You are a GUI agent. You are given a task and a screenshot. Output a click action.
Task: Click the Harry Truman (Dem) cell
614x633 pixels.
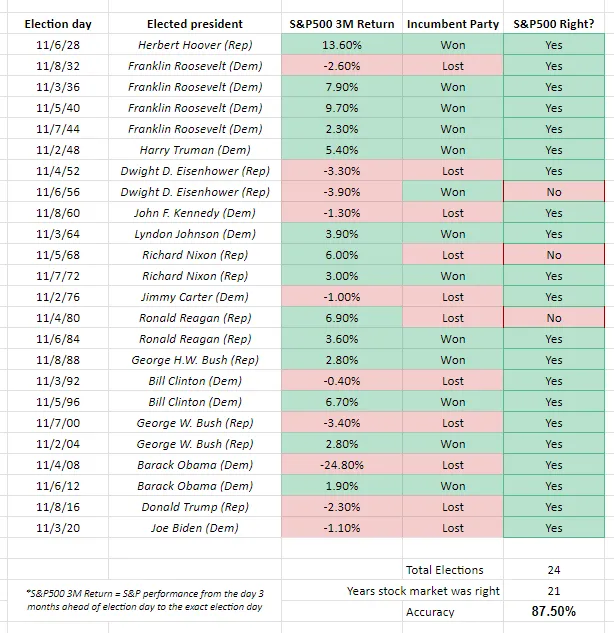[x=194, y=150]
